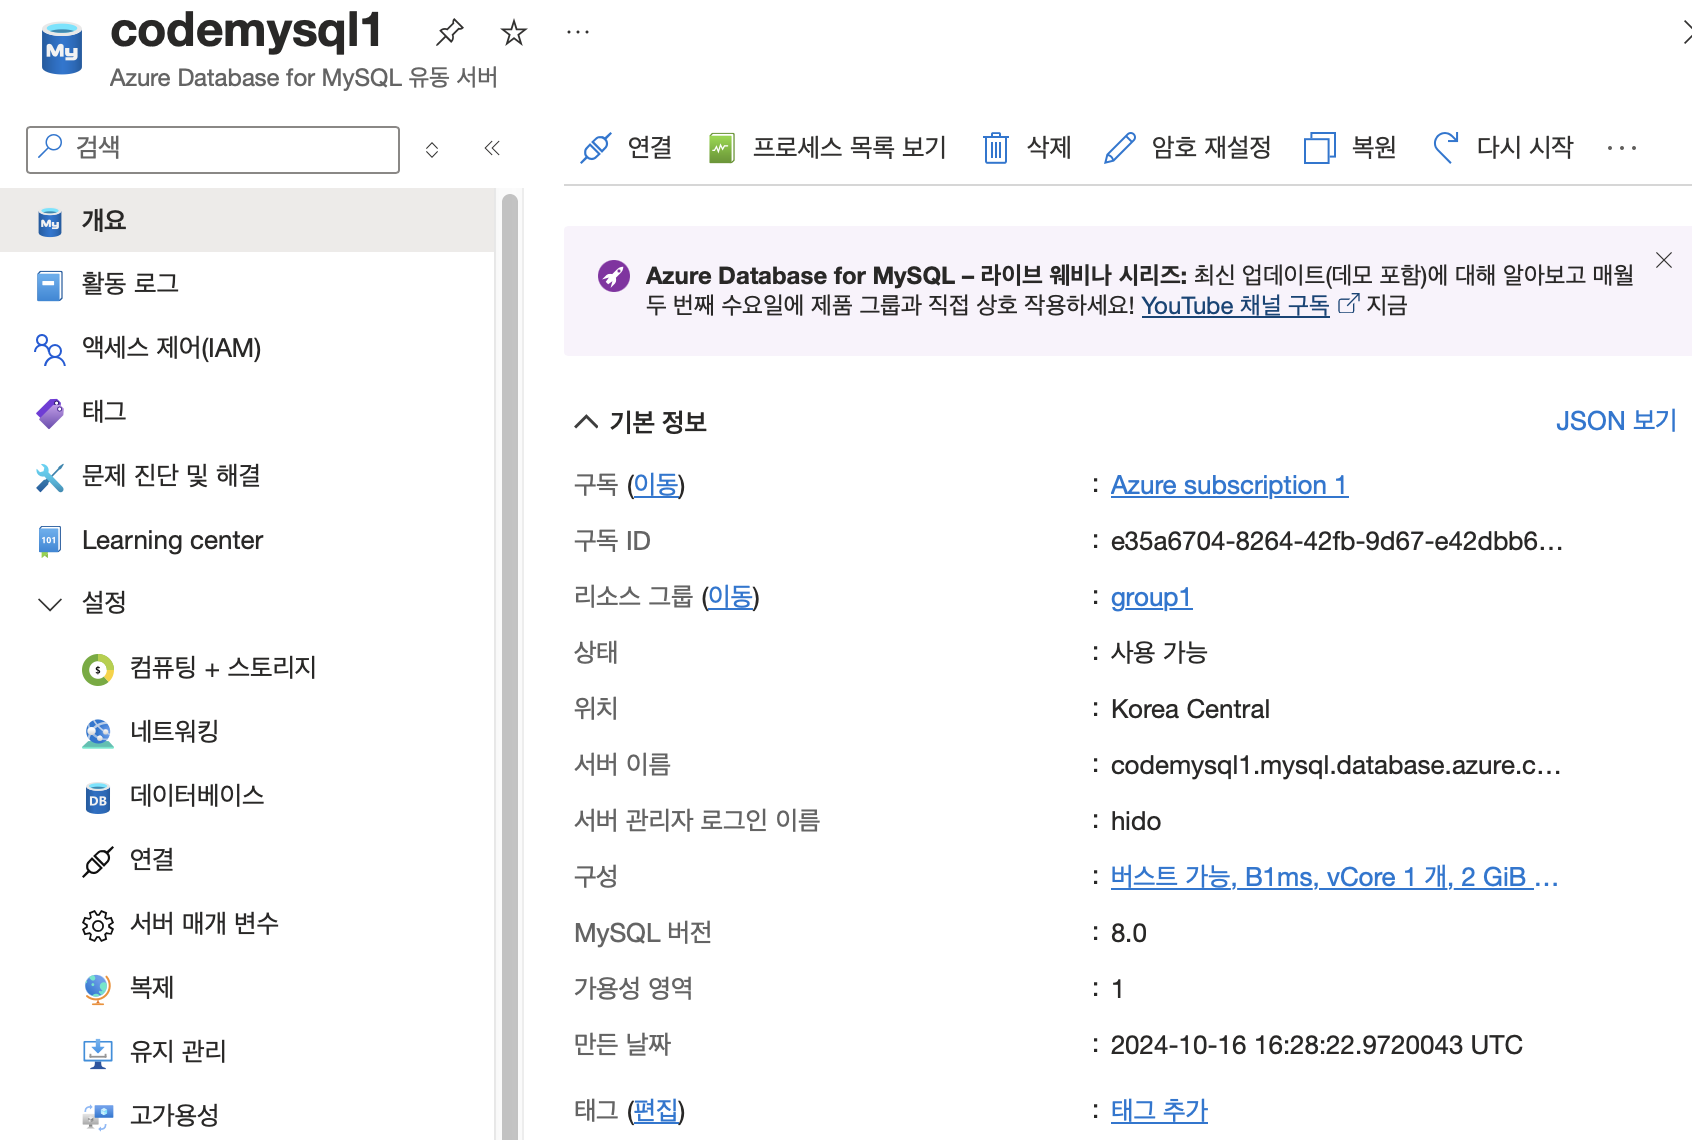The image size is (1692, 1140).
Task: Click the 네트워킹 globe icon
Action: [98, 733]
